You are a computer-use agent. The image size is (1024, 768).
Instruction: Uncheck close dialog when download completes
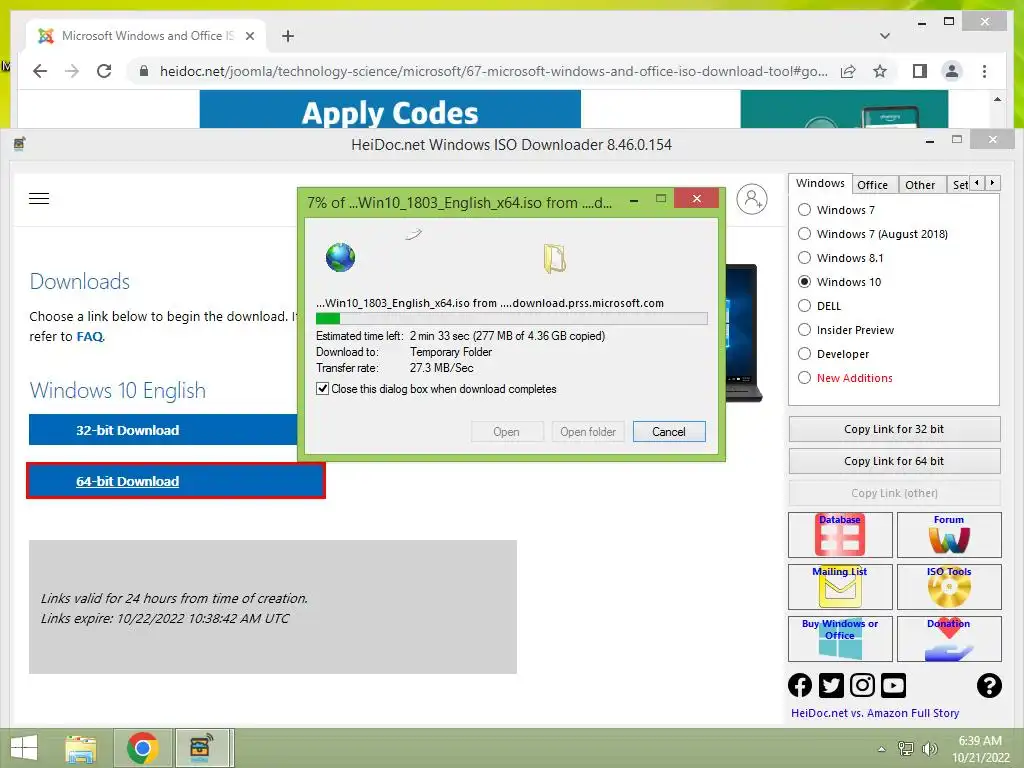click(322, 389)
